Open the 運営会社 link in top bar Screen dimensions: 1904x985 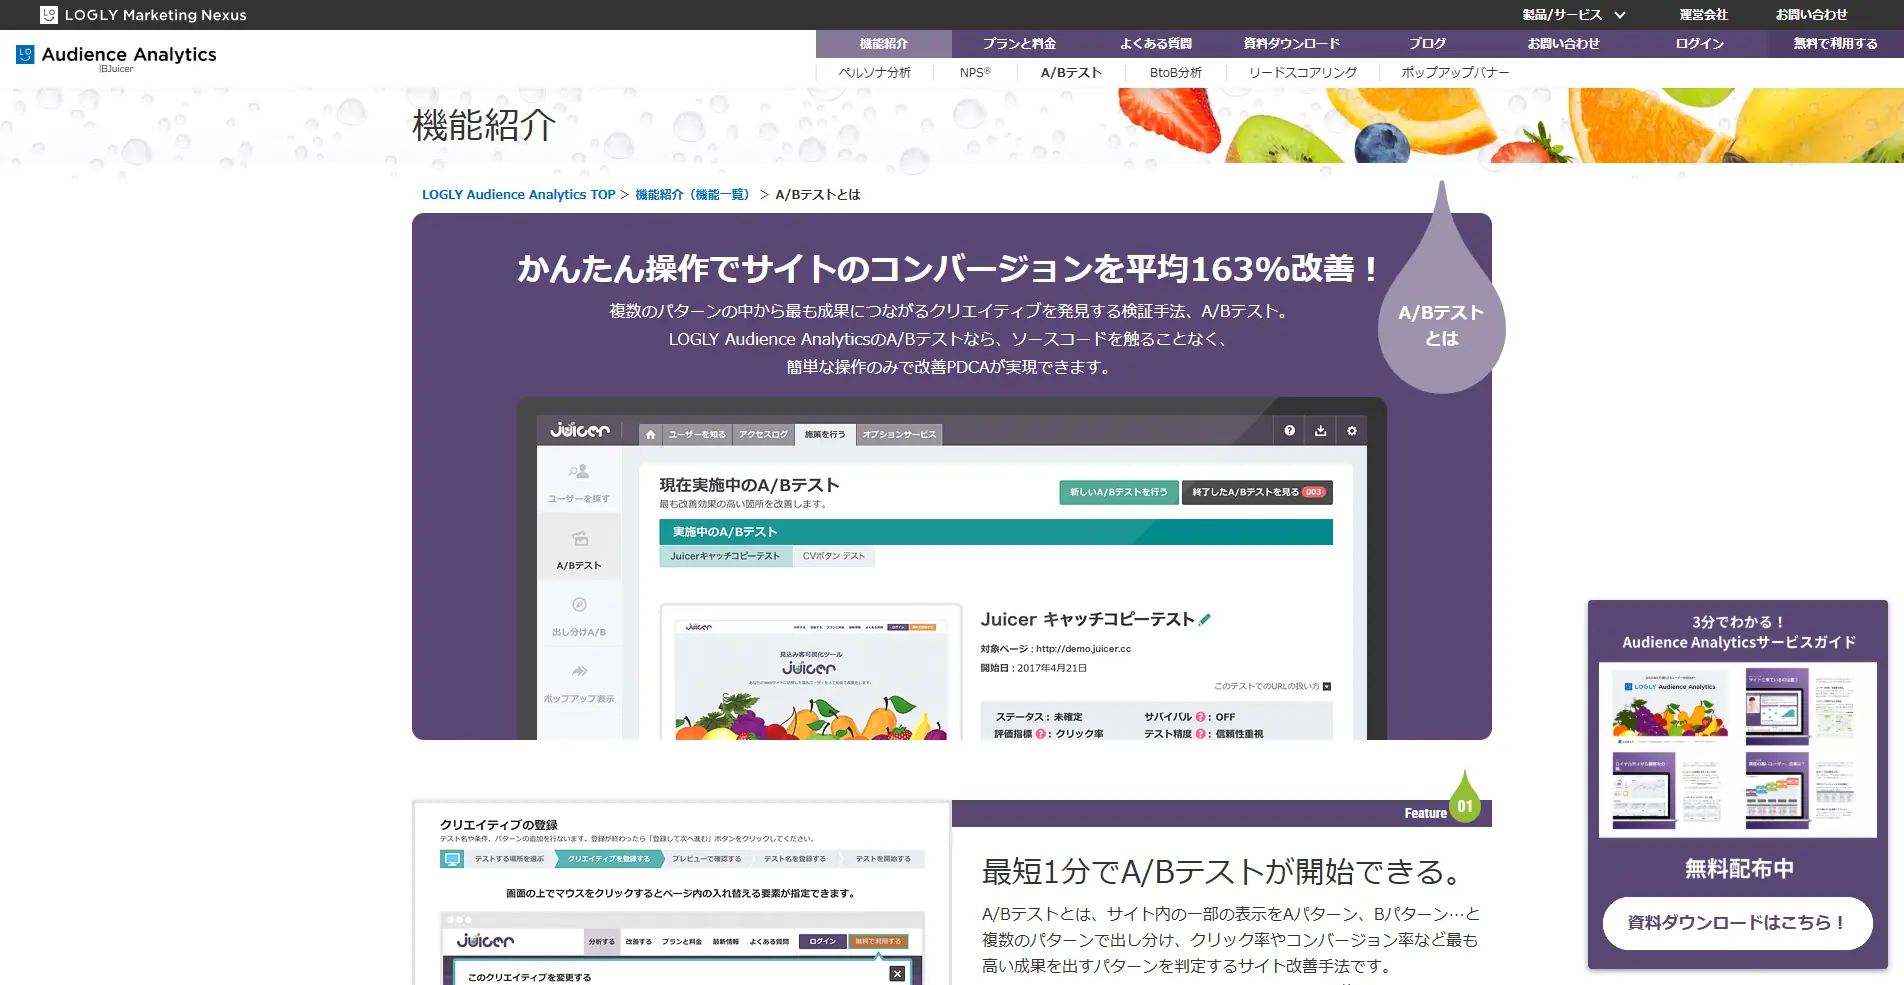1703,15
